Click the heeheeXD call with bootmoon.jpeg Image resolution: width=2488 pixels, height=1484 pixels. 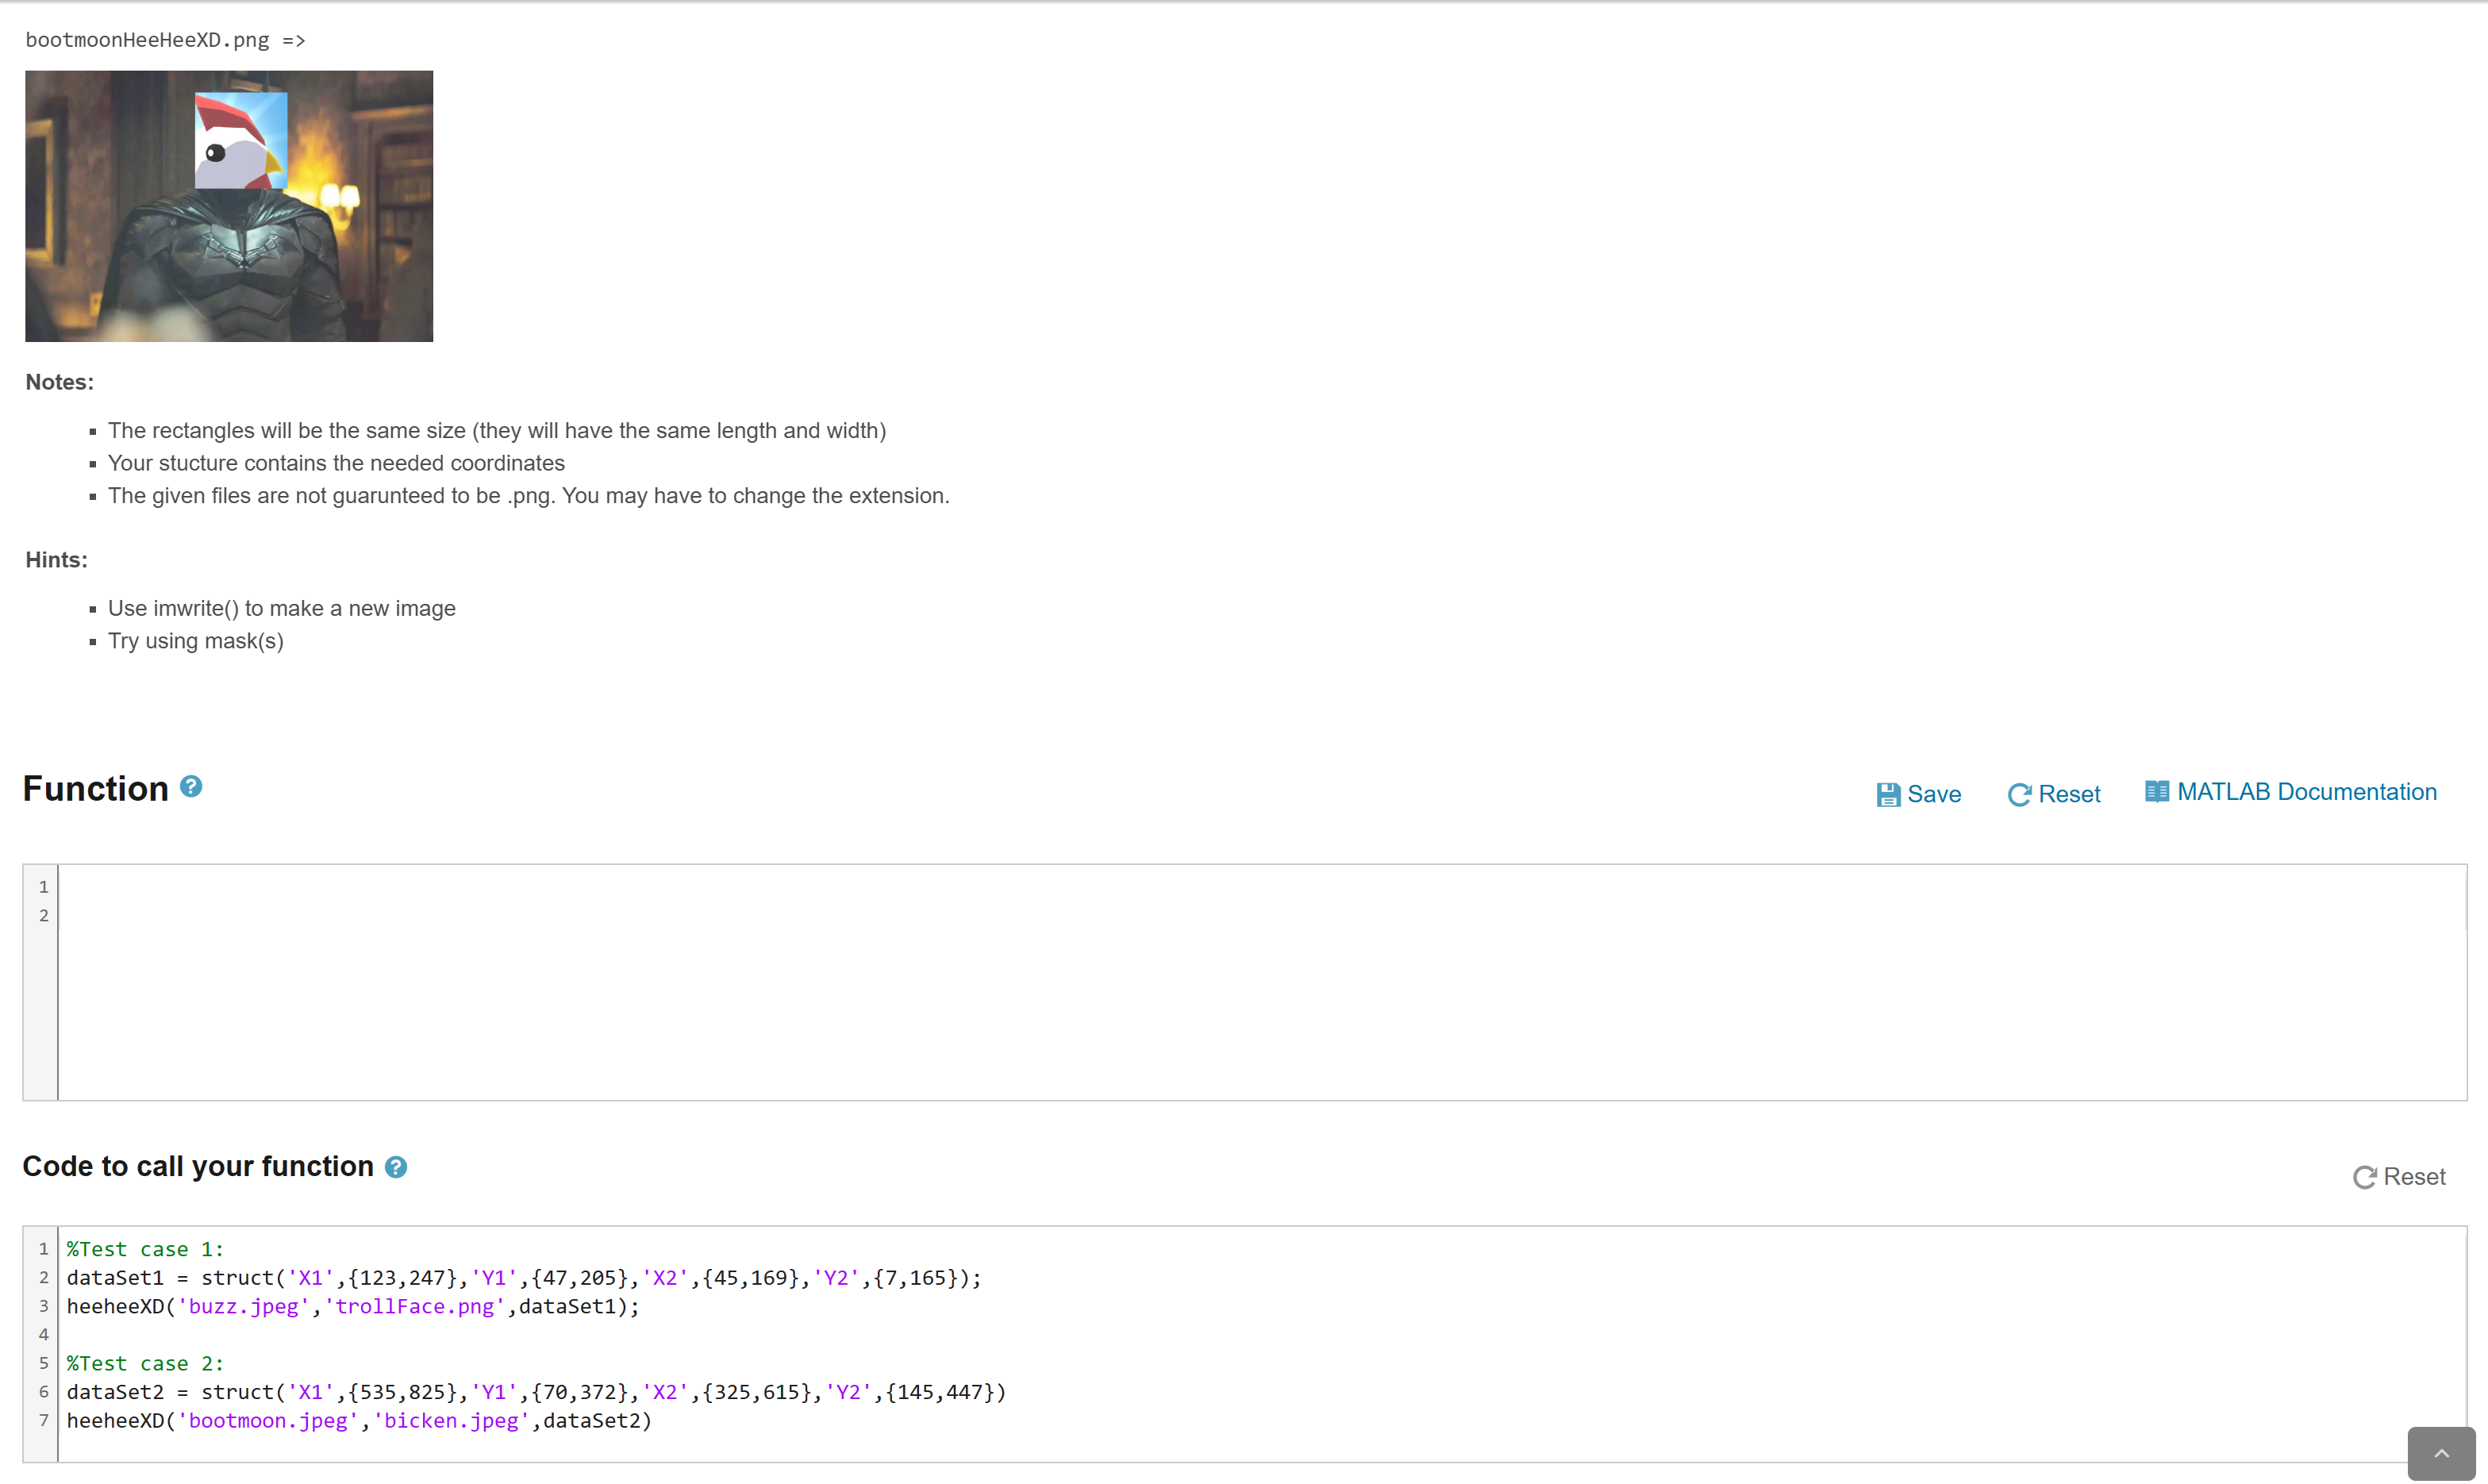coord(358,1420)
